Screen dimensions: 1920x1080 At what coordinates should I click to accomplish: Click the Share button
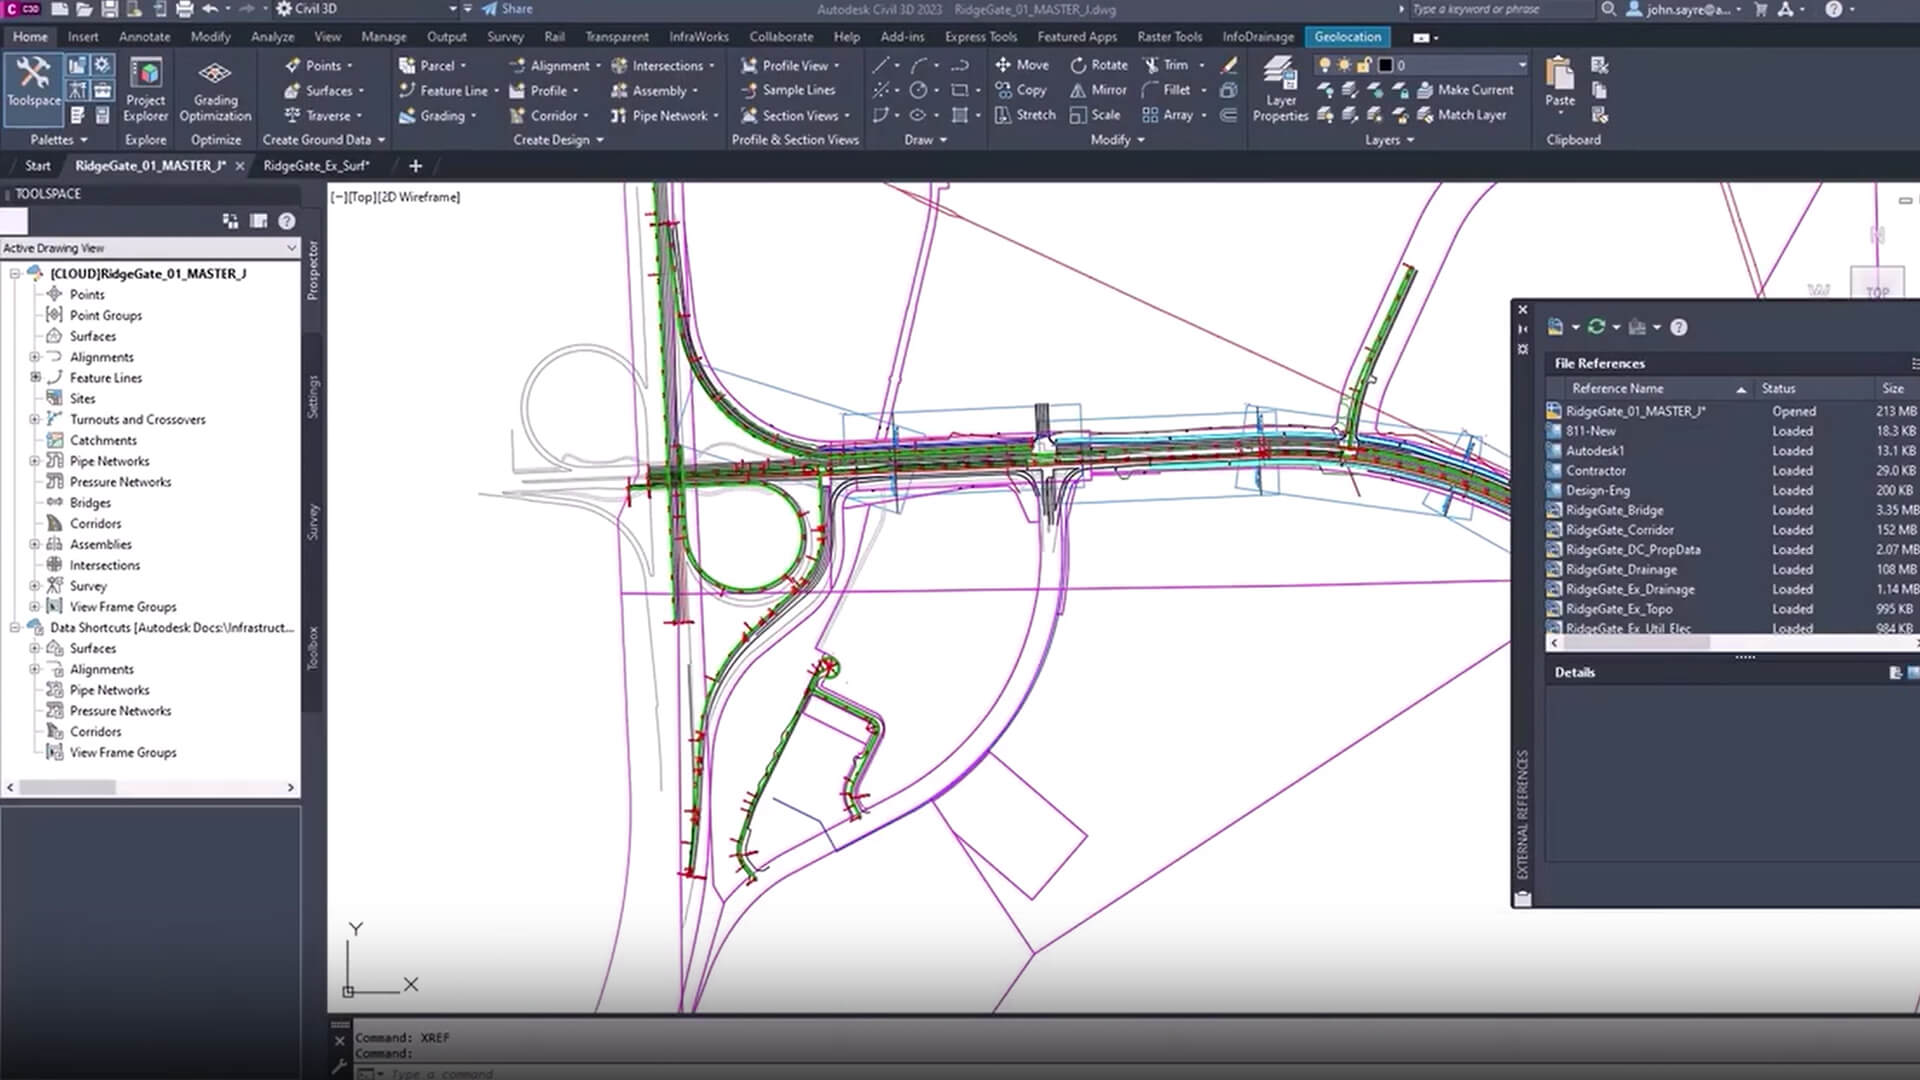[507, 9]
